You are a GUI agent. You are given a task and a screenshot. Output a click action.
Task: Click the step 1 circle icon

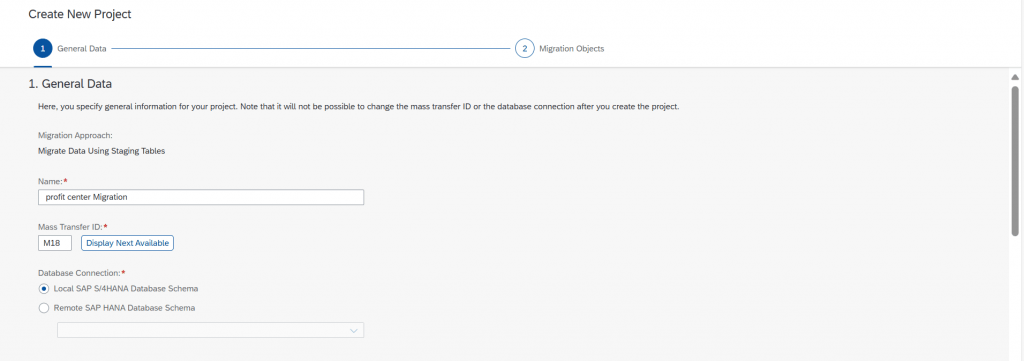42,48
